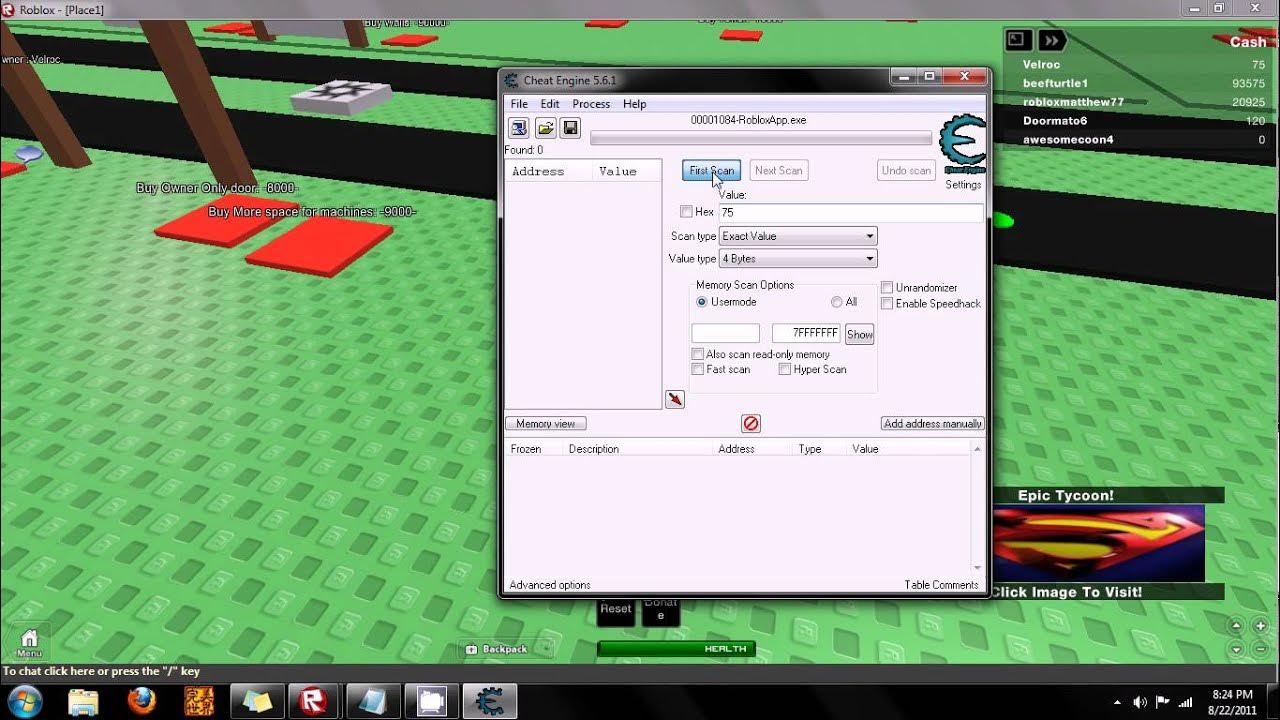
Task: Click the Settings label under the logo
Action: click(963, 185)
